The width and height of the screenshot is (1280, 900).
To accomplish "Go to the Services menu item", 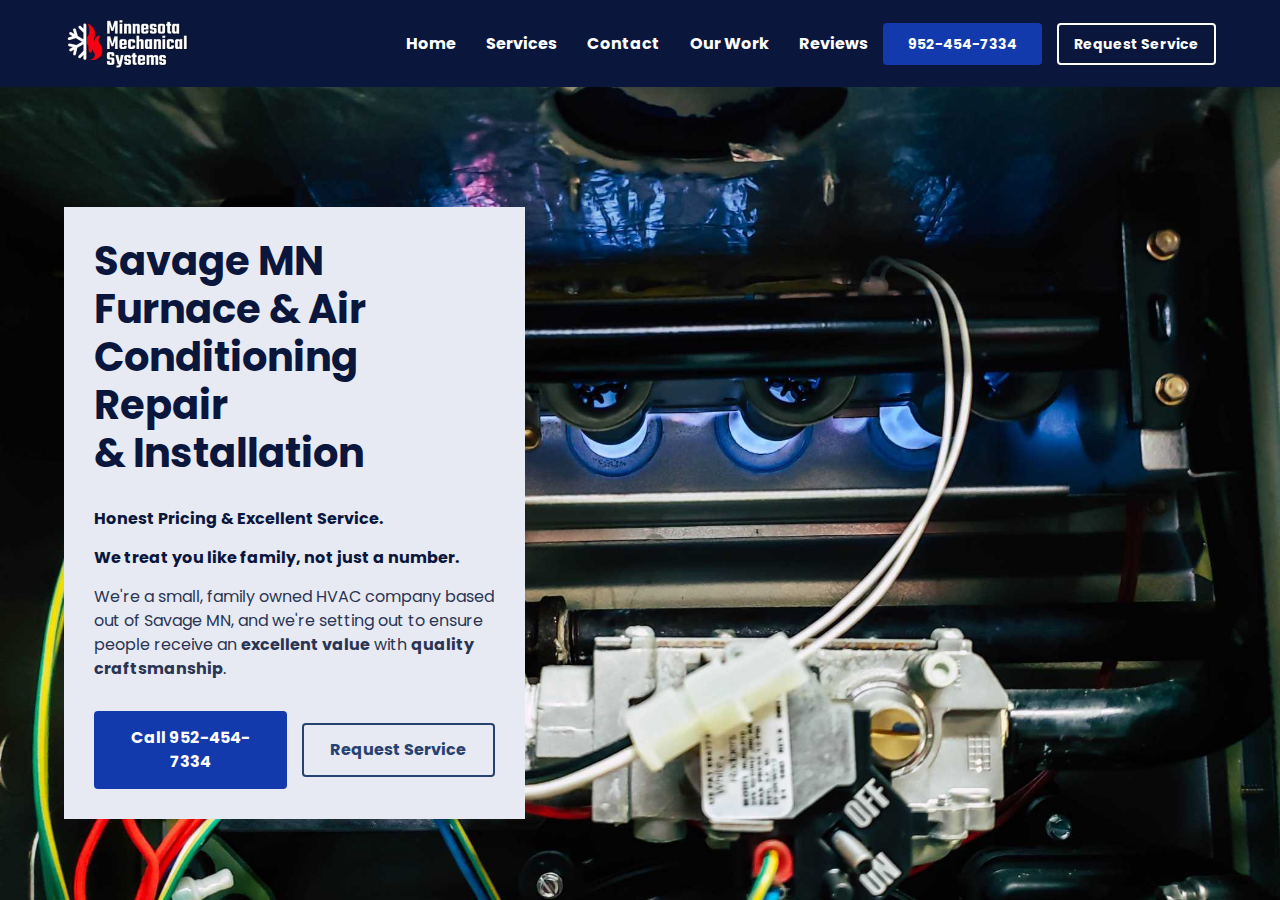I will coord(521,44).
